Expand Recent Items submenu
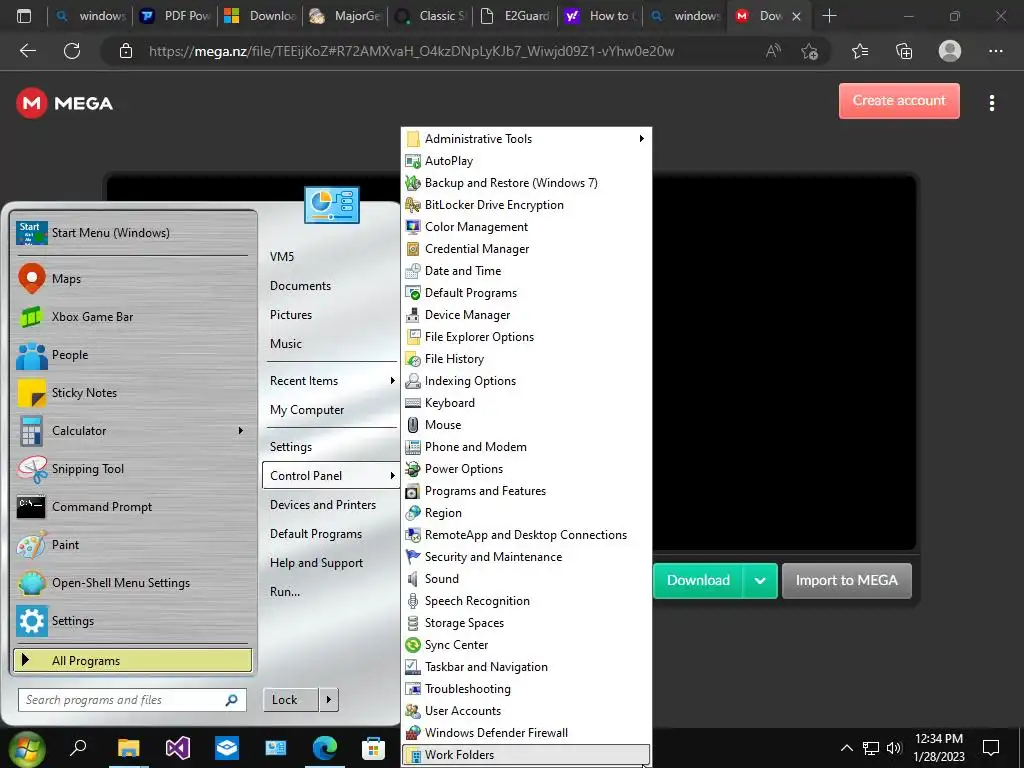Screen dimensions: 1024x768 tap(330, 381)
